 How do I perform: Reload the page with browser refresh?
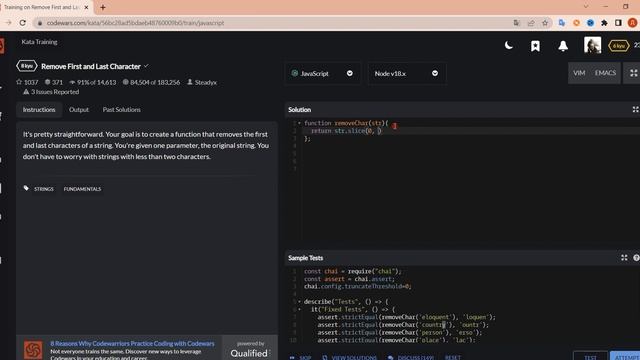(23, 23)
